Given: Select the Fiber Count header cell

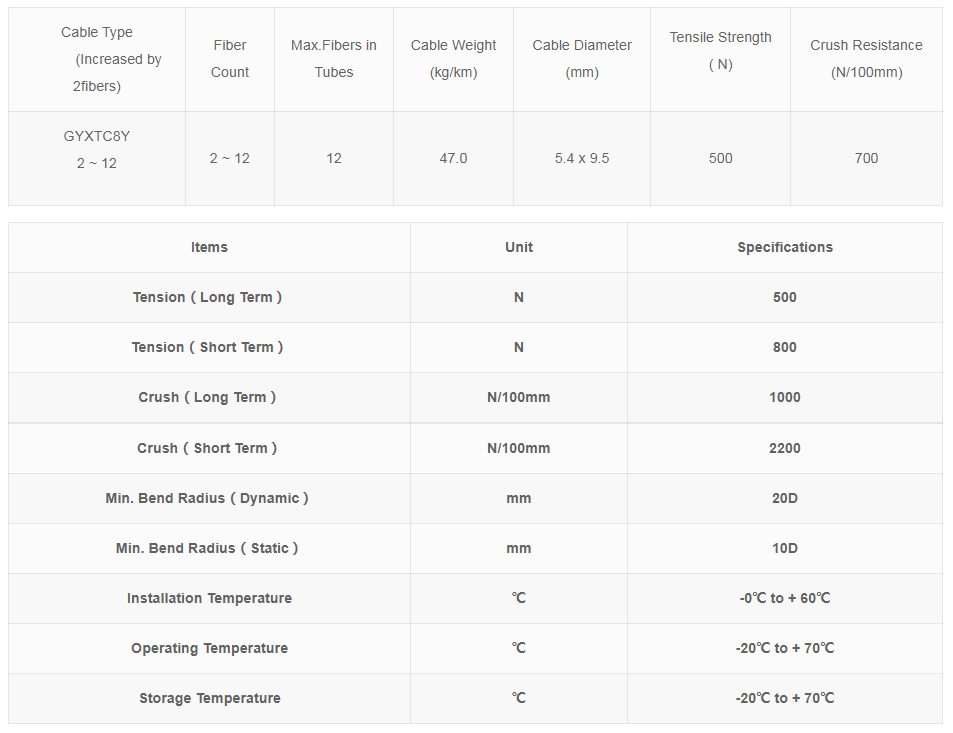Looking at the screenshot, I should coord(229,59).
